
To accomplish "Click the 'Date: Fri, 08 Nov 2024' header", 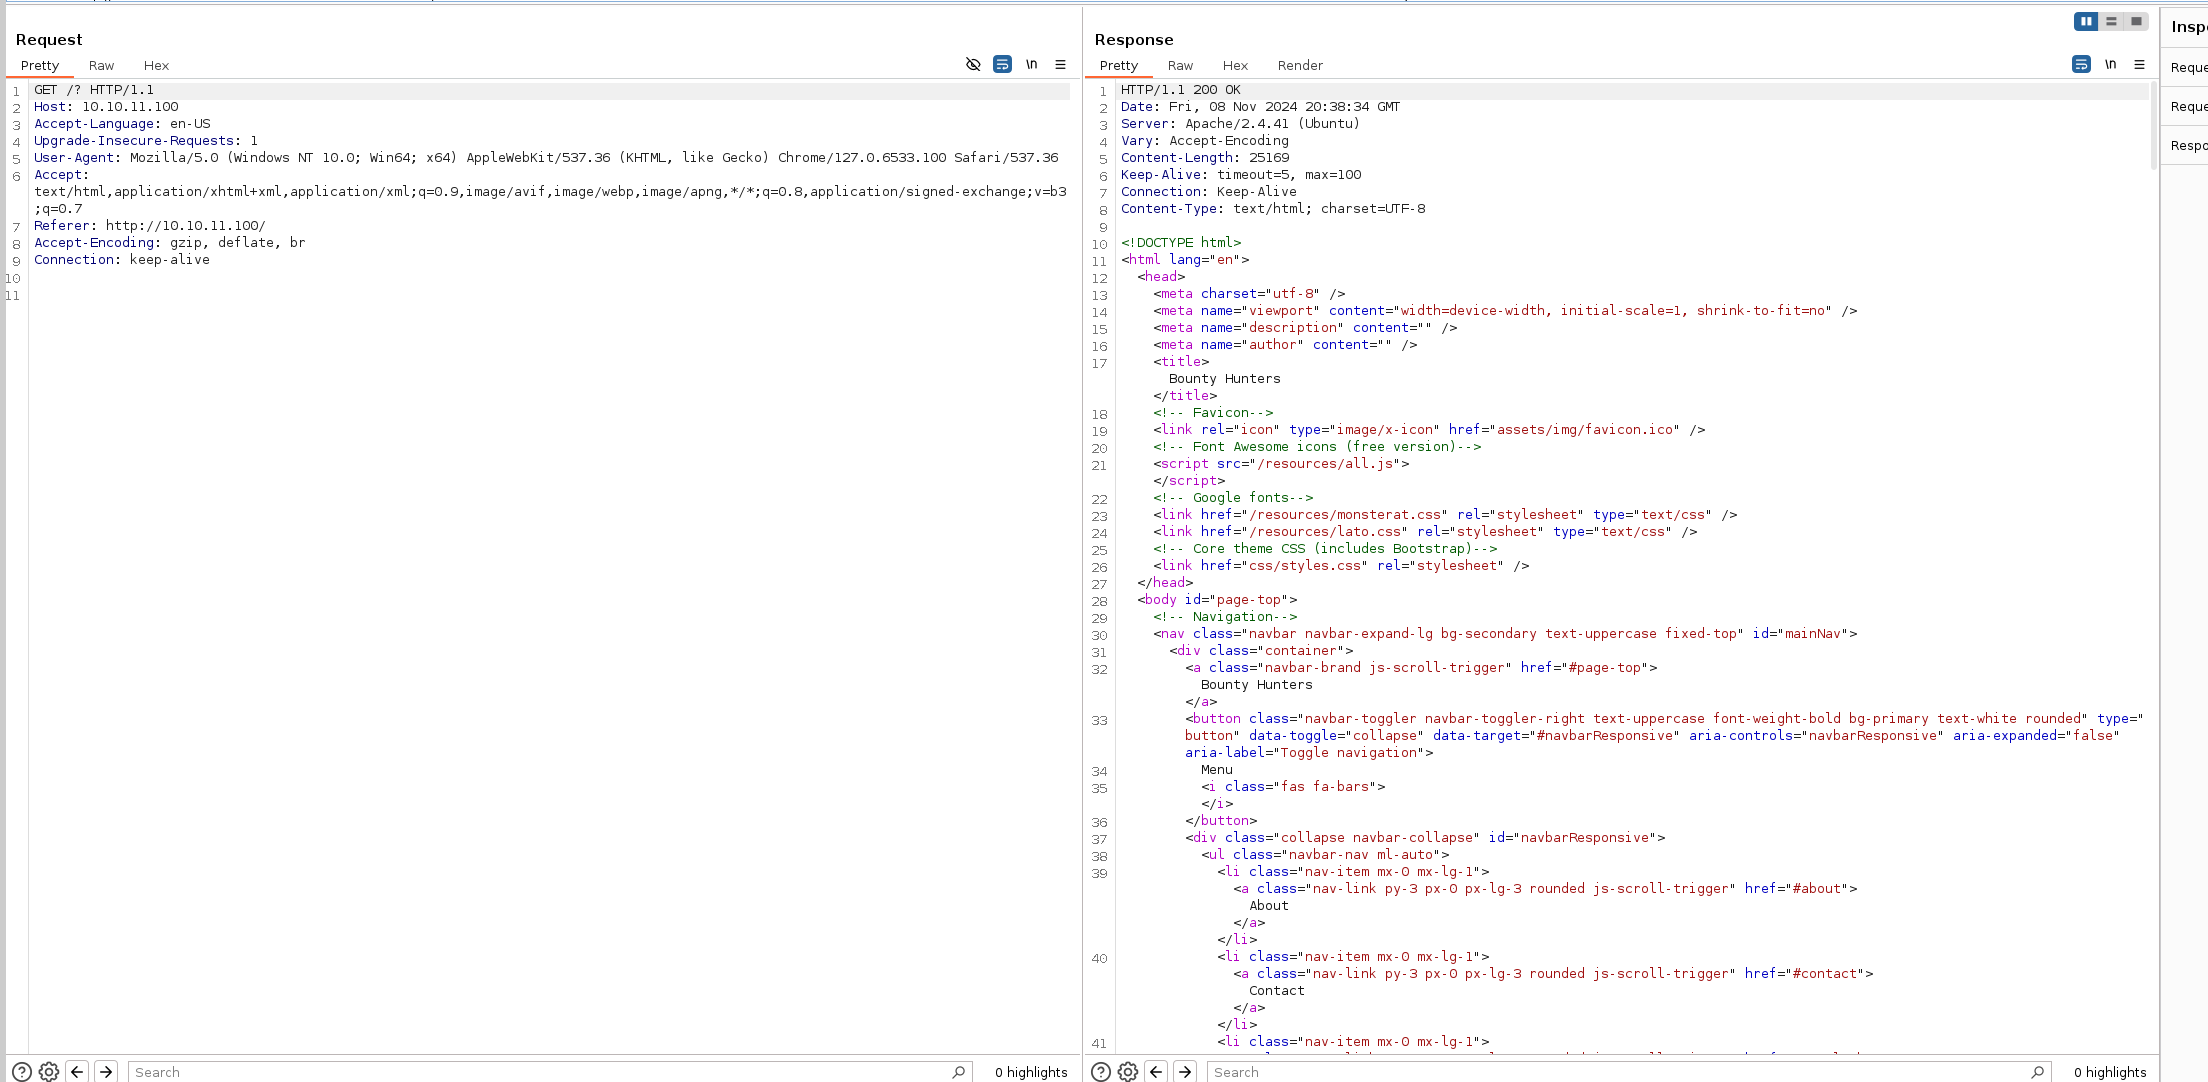I will tap(1261, 107).
